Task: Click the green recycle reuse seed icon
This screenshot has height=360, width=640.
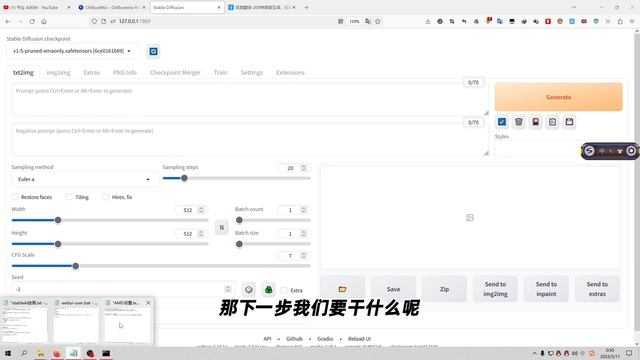Action: pyautogui.click(x=268, y=289)
